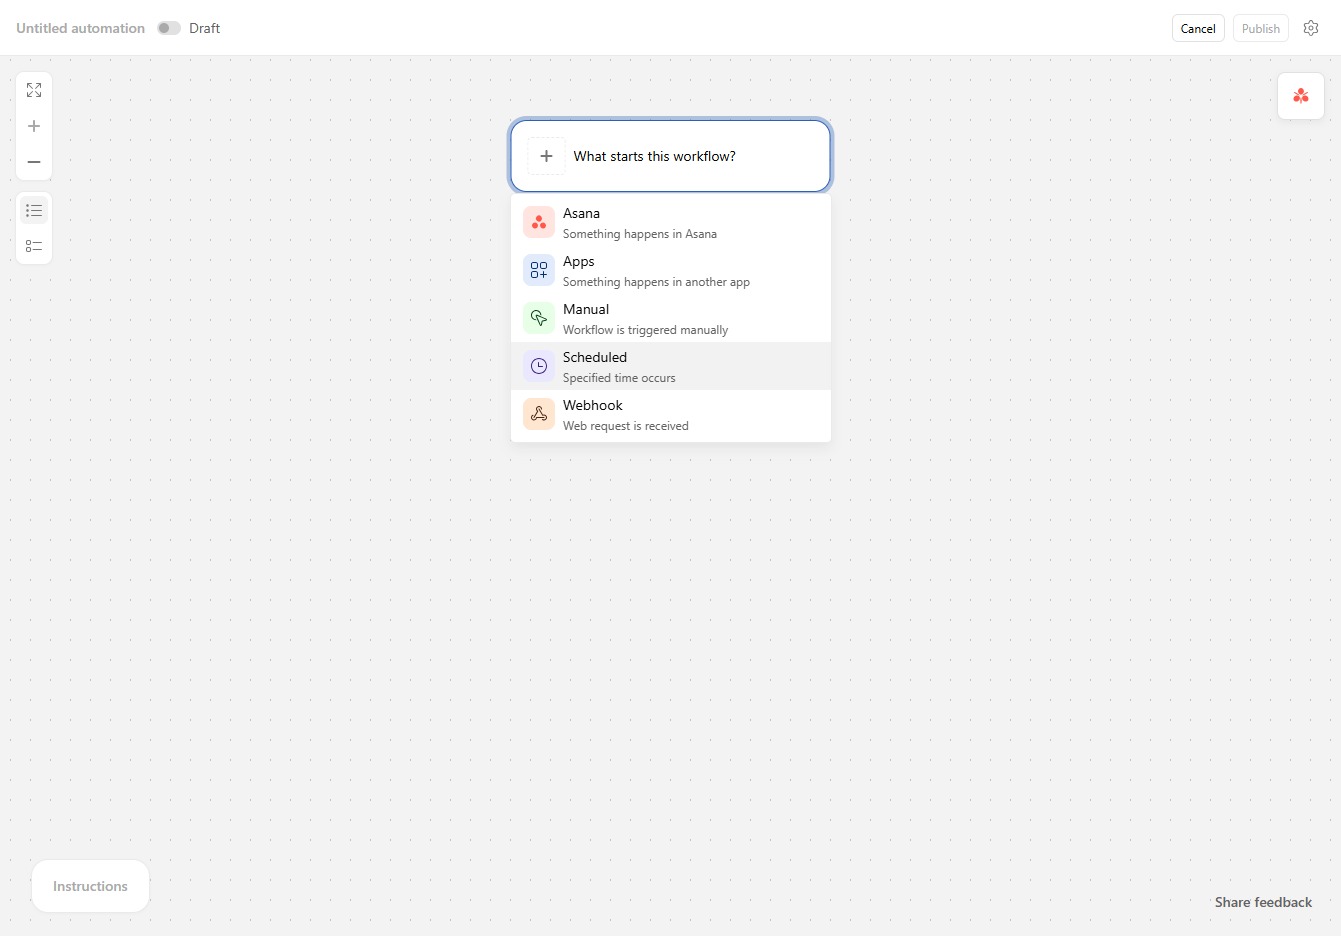
Task: Click "Workflow is triggered manually" text
Action: [645, 330]
